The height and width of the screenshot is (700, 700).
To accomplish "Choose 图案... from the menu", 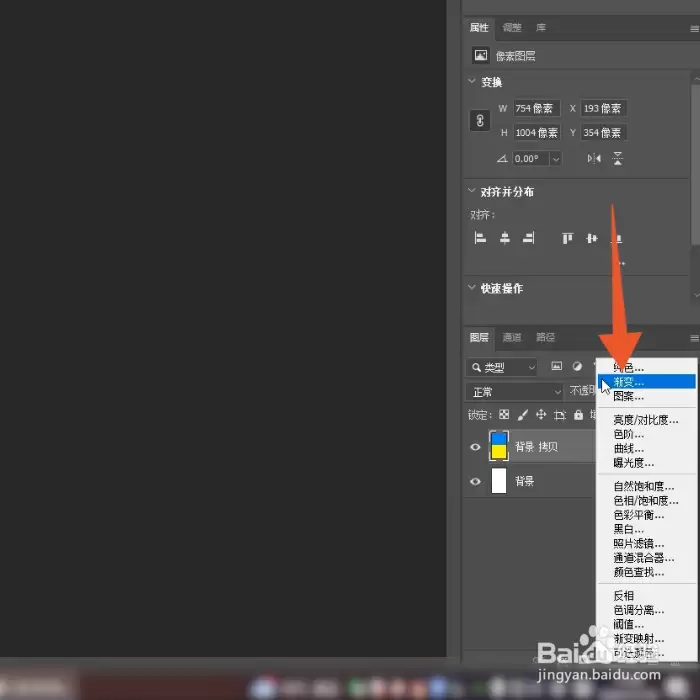I will [x=646, y=396].
